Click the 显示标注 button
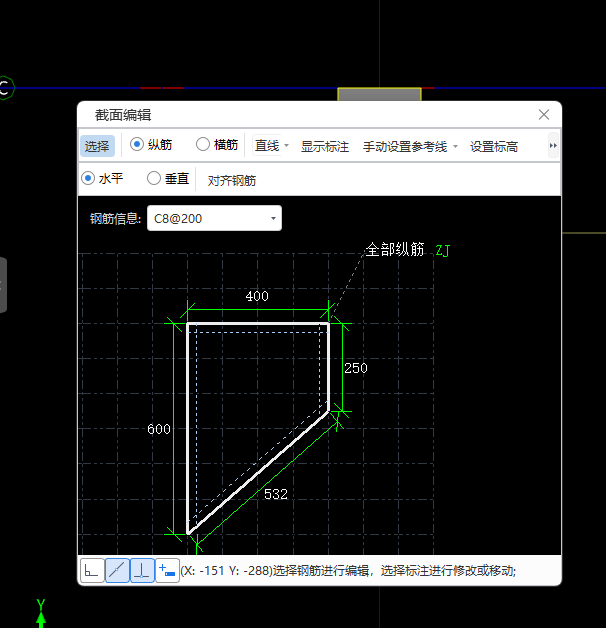The width and height of the screenshot is (606, 628). coord(325,147)
